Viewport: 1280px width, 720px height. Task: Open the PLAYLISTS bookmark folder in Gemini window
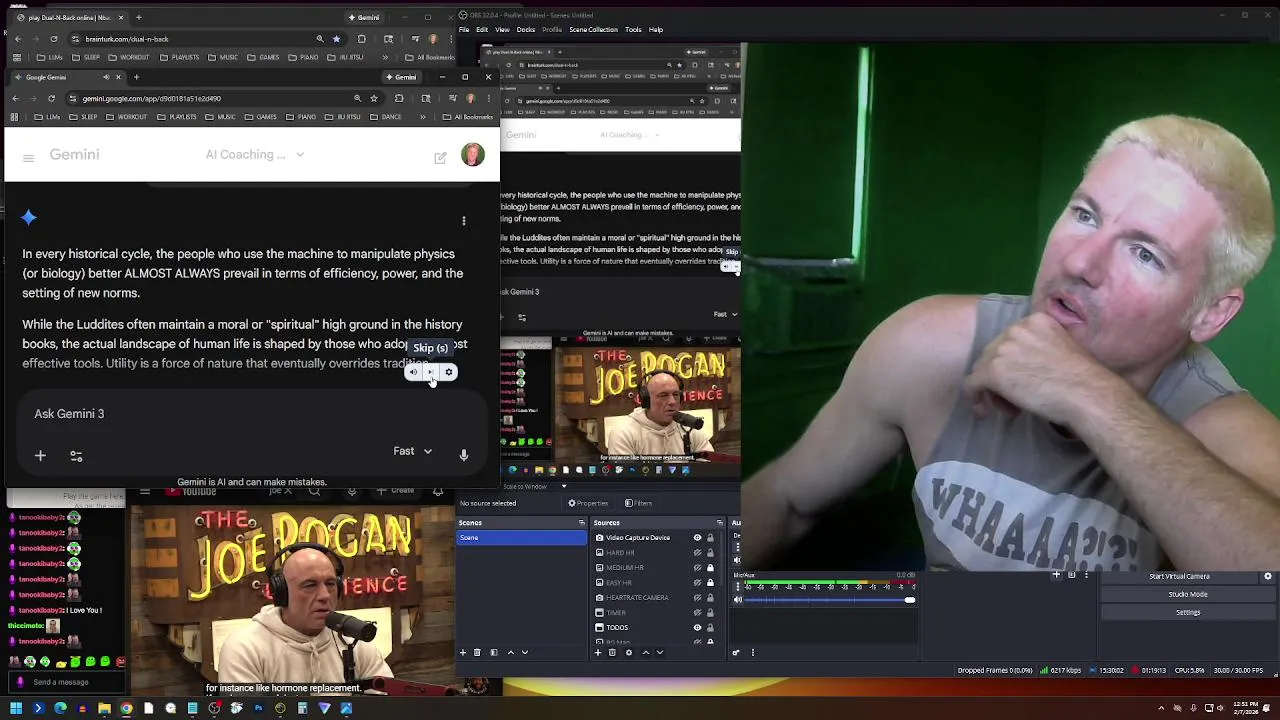[177, 117]
